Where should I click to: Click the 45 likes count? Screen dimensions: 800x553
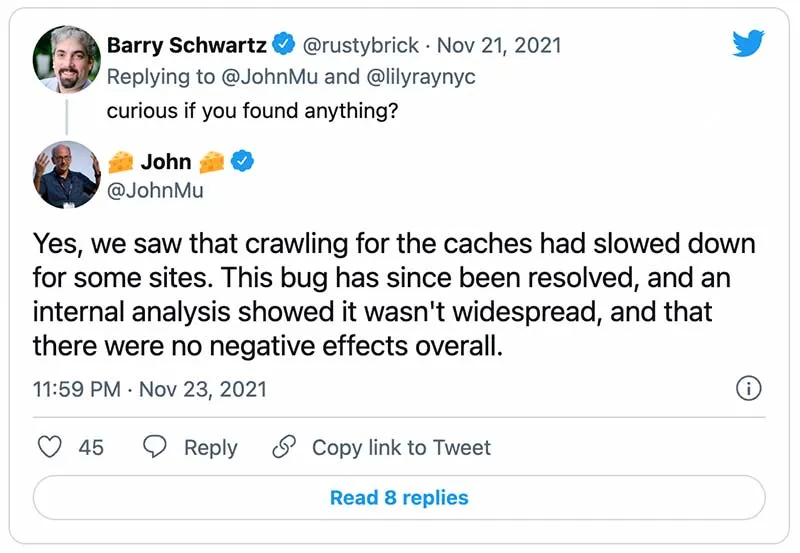pos(91,447)
